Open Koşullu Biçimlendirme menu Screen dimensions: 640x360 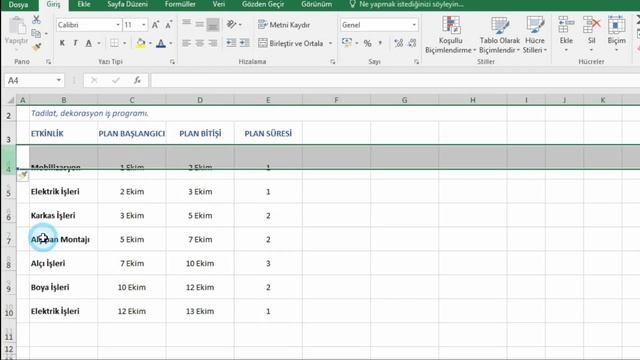[451, 35]
